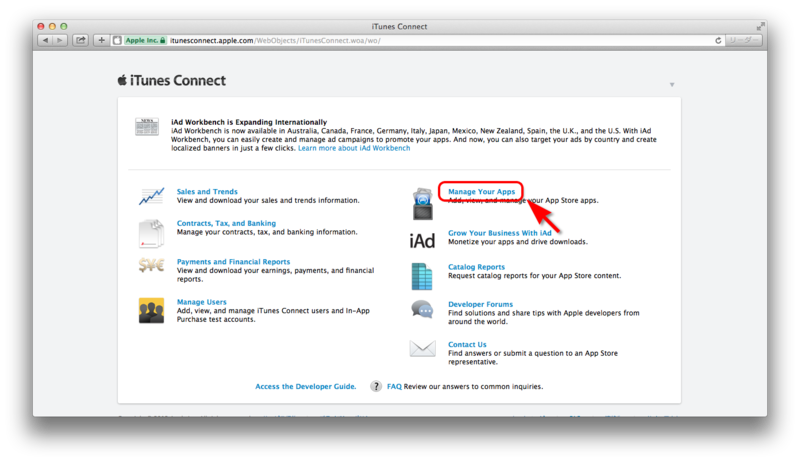Click the Reader button in address bar
The image size is (800, 462).
(x=743, y=40)
